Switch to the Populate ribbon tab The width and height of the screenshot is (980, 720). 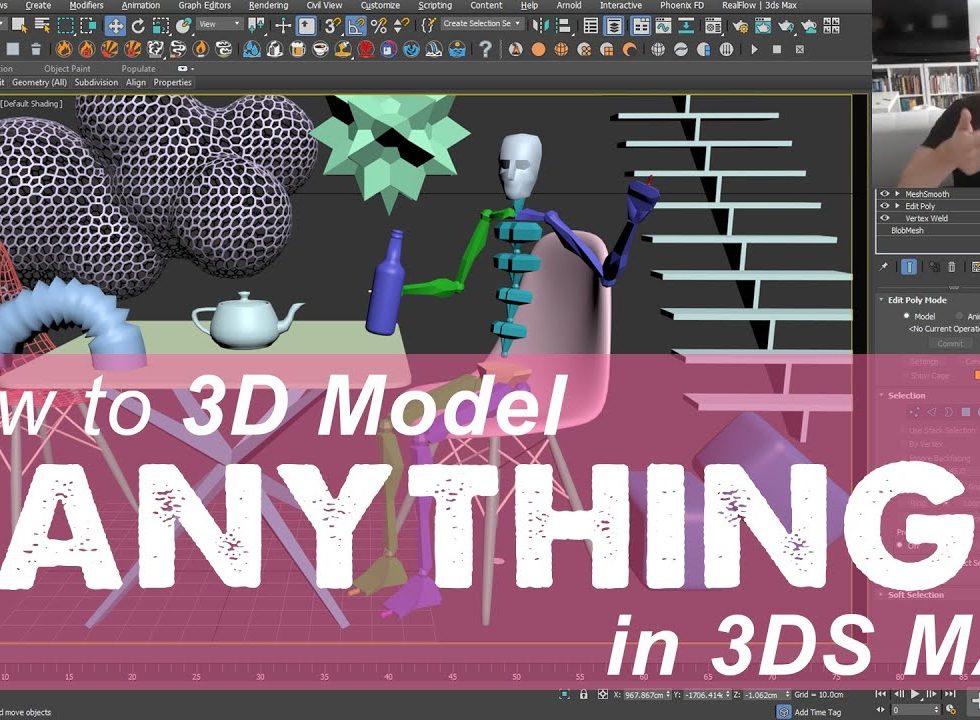[138, 69]
